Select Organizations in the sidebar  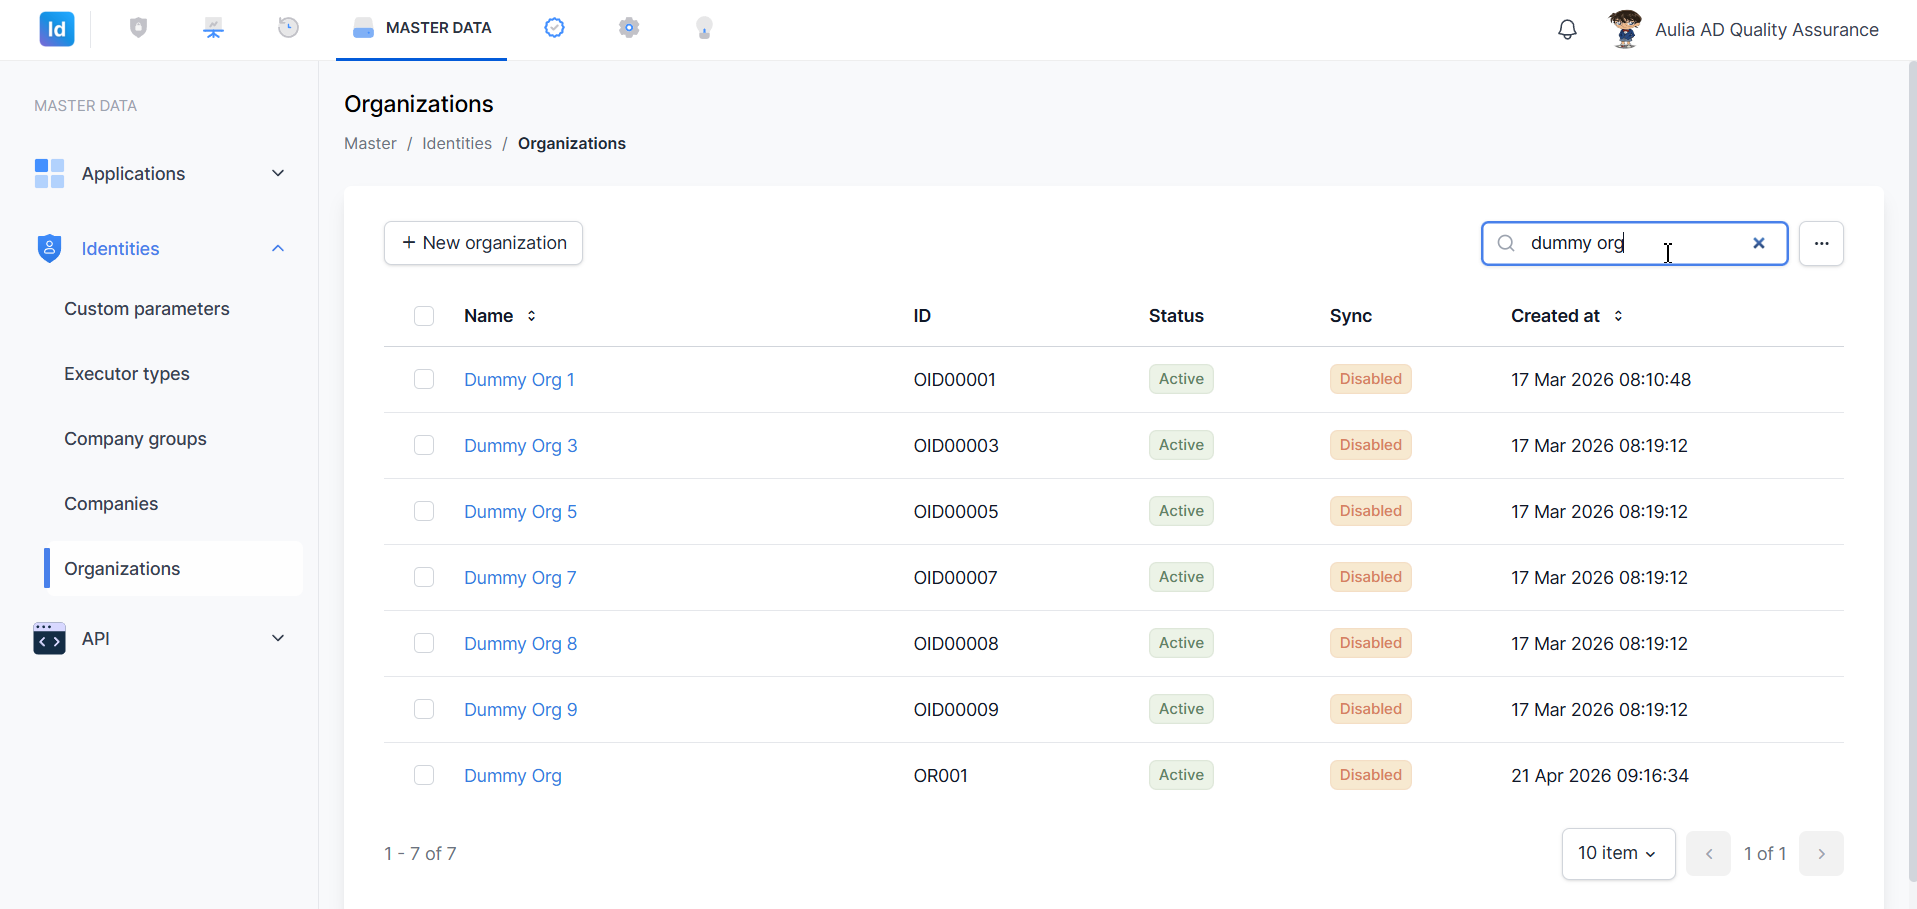173,569
